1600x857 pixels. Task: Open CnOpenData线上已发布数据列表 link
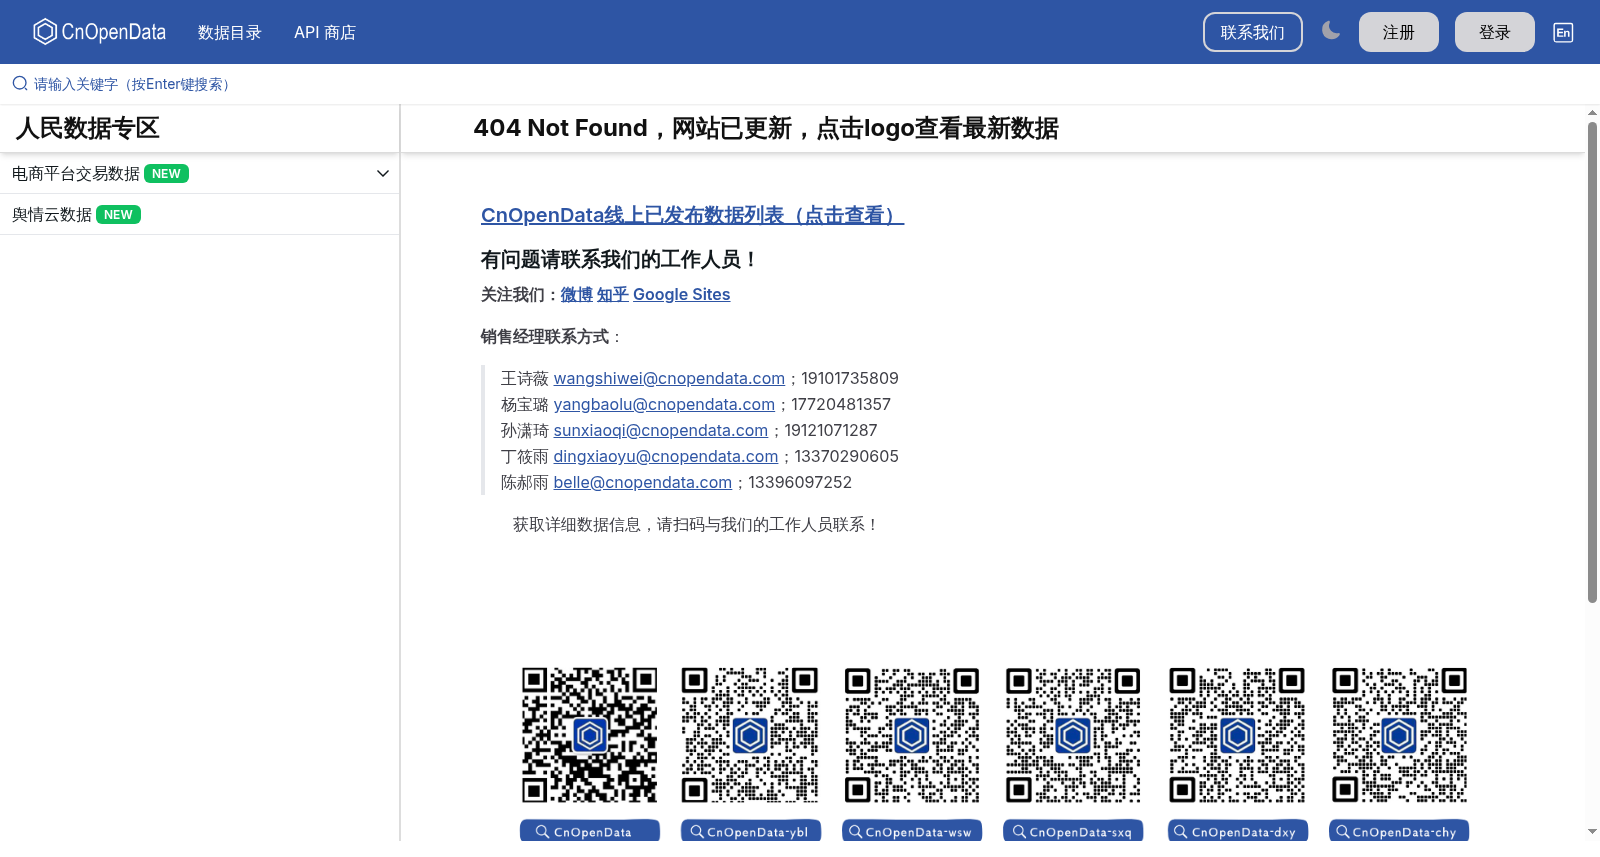692,215
